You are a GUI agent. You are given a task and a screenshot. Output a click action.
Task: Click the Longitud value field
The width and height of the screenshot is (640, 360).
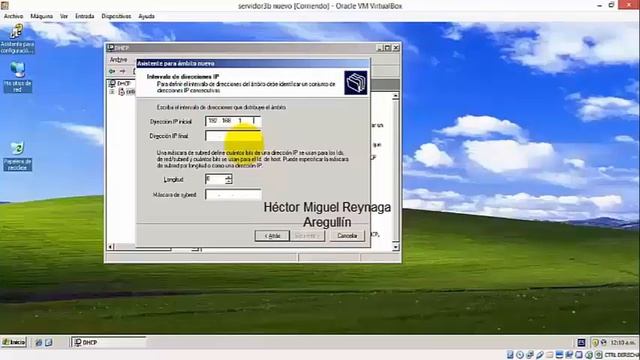point(215,179)
